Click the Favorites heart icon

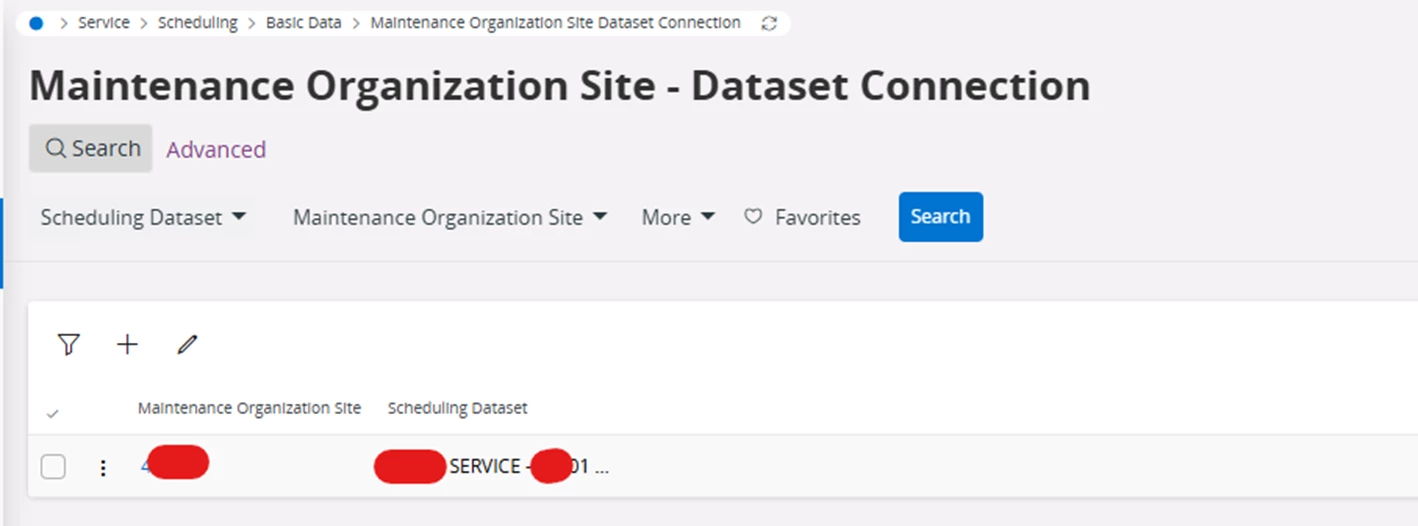click(753, 217)
